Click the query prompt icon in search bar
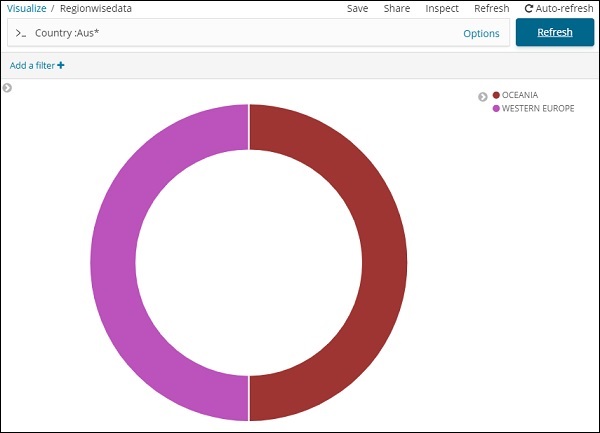This screenshot has height=433, width=600. pos(20,33)
